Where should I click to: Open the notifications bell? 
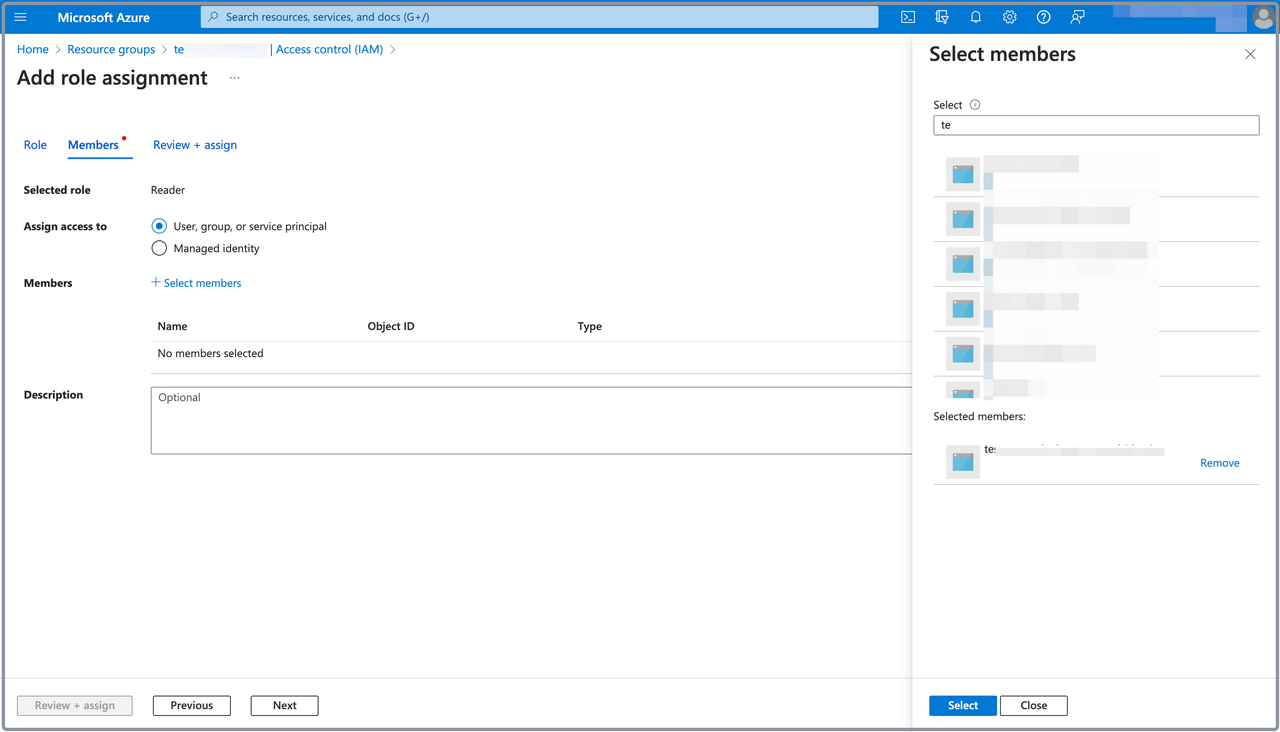976,17
